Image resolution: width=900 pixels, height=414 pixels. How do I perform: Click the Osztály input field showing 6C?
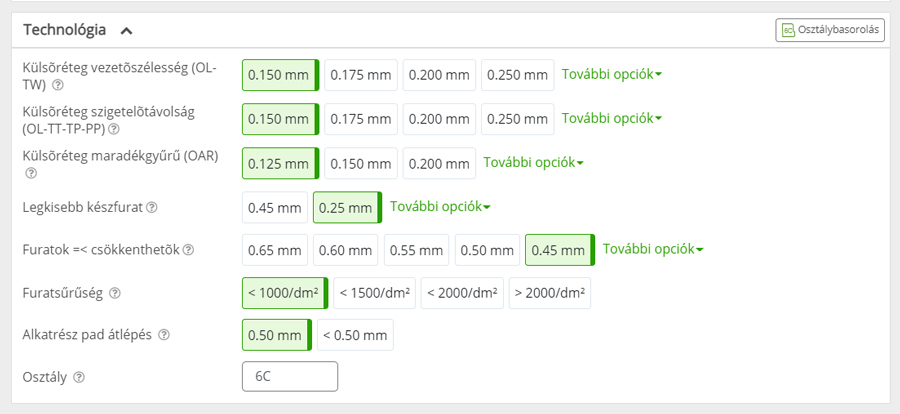[x=290, y=377]
